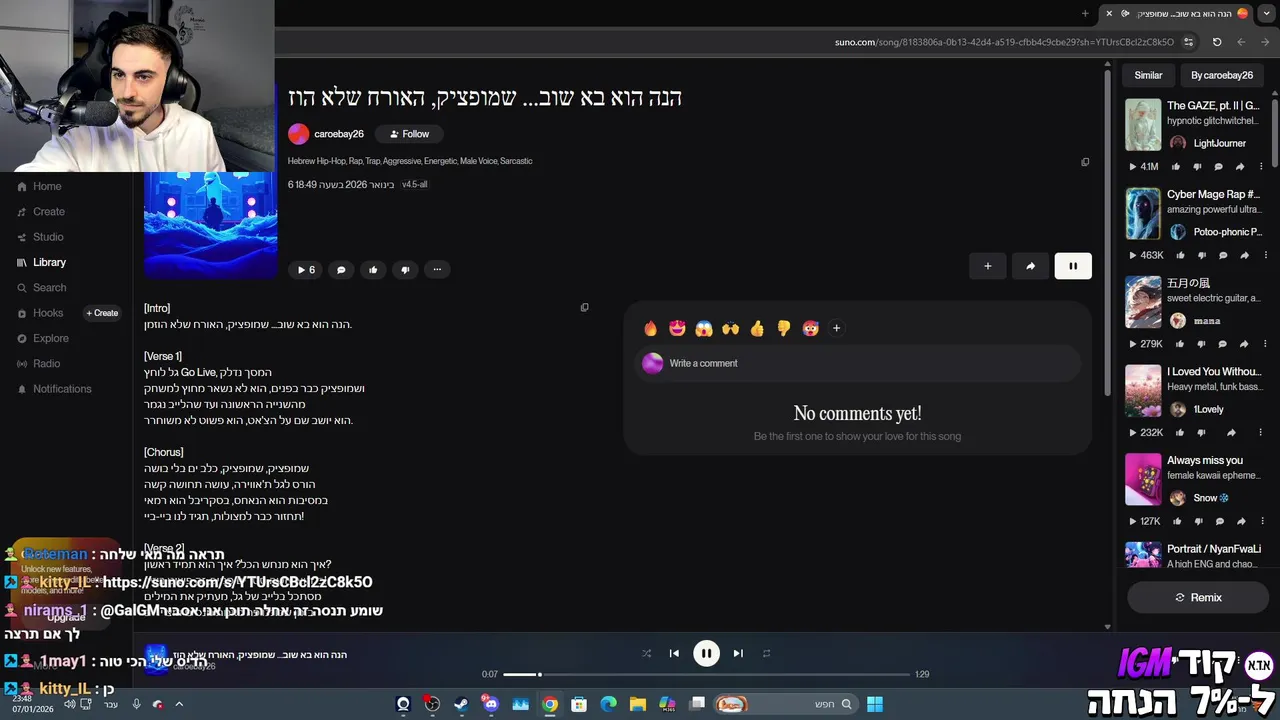Share the Cyber Mage Rap track

1244,255
